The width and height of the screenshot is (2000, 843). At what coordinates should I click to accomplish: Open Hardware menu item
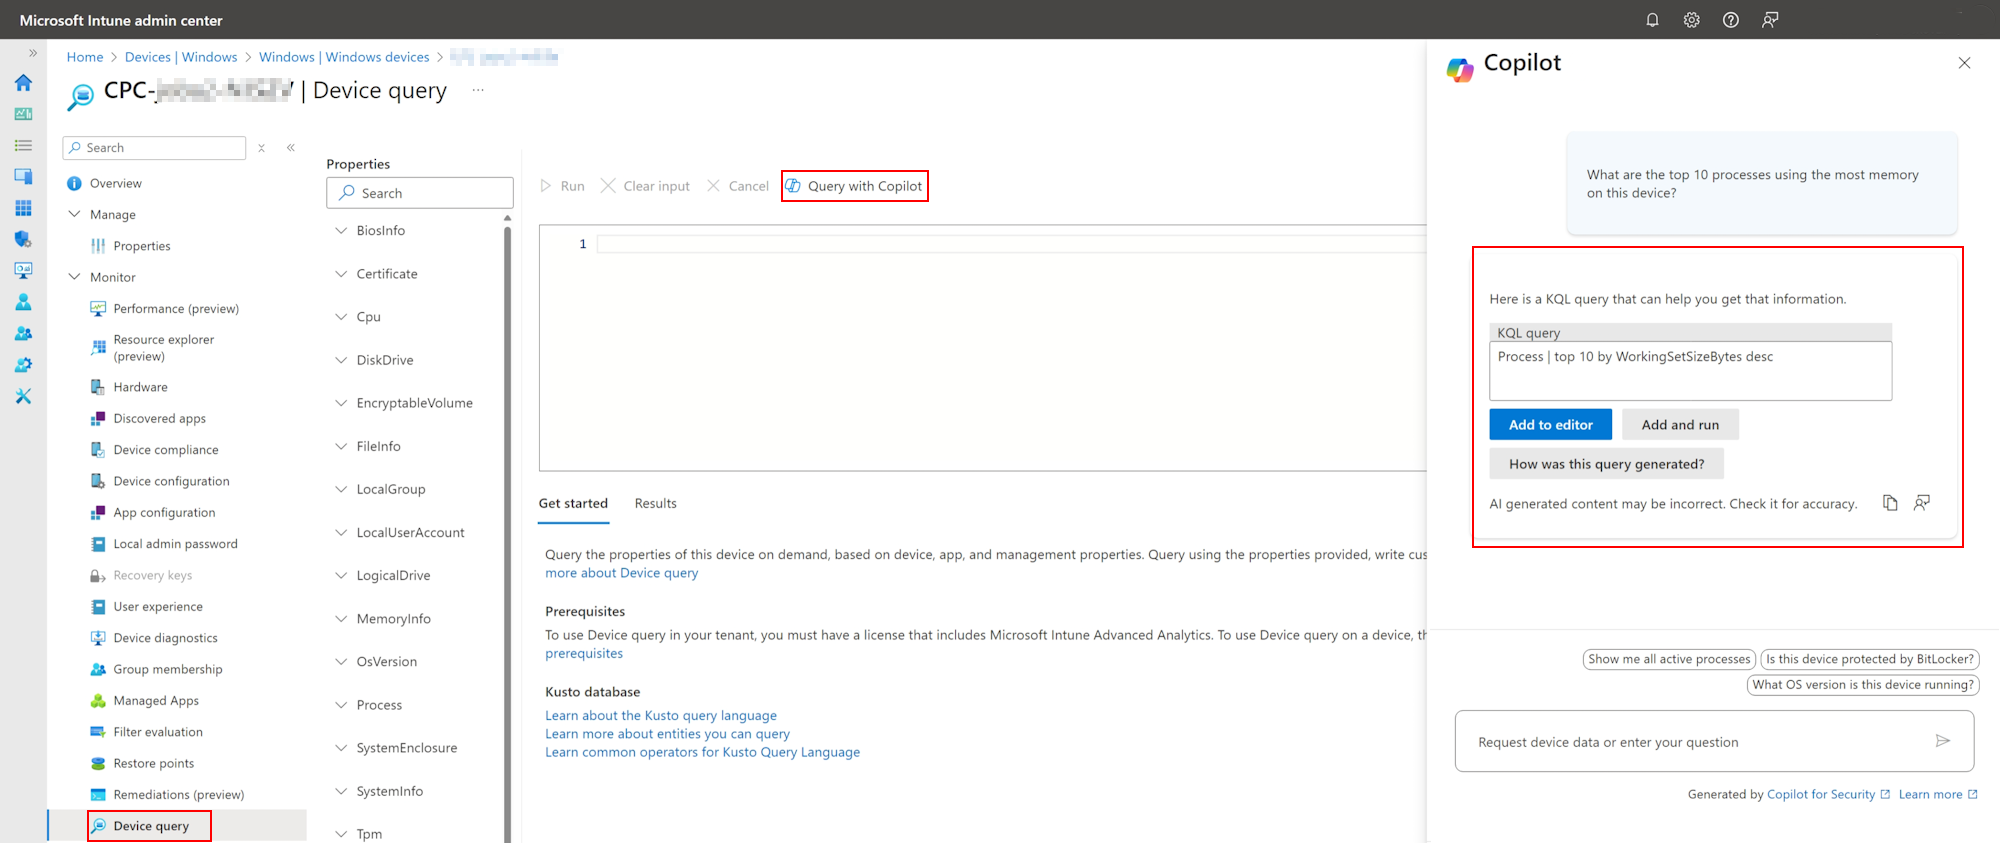click(140, 387)
